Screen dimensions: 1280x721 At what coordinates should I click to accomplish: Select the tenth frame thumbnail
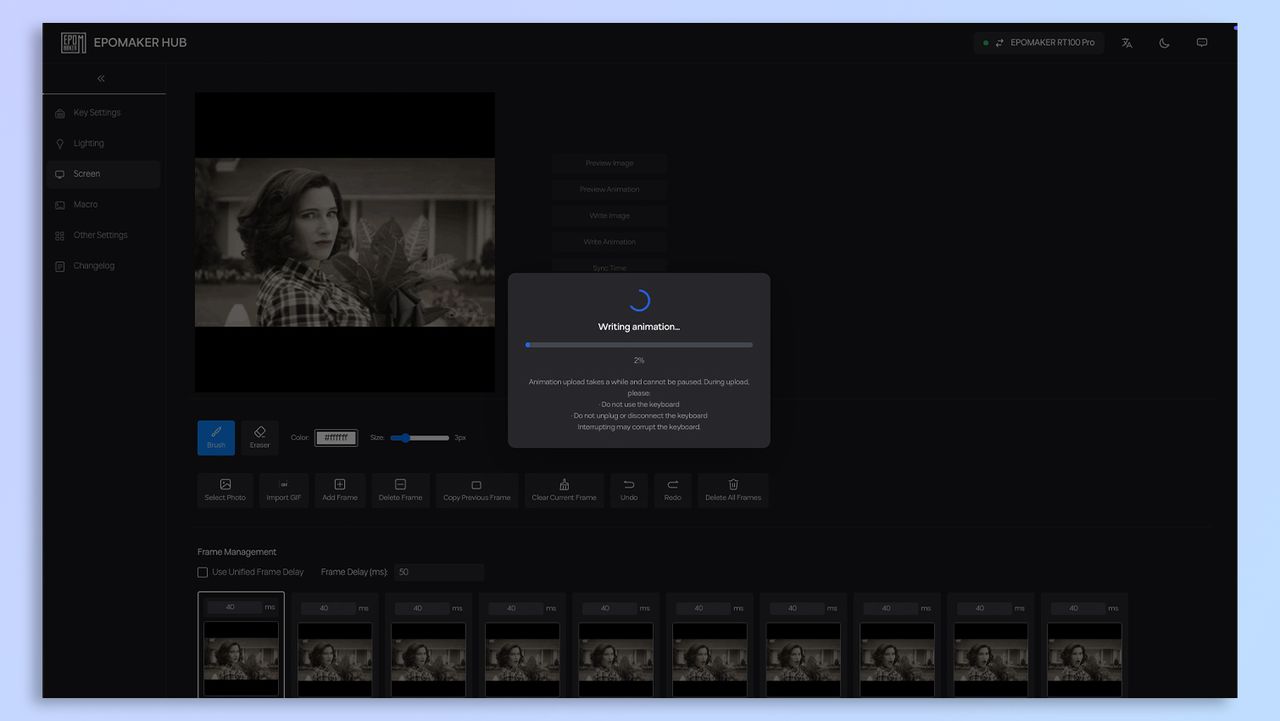coord(1084,658)
